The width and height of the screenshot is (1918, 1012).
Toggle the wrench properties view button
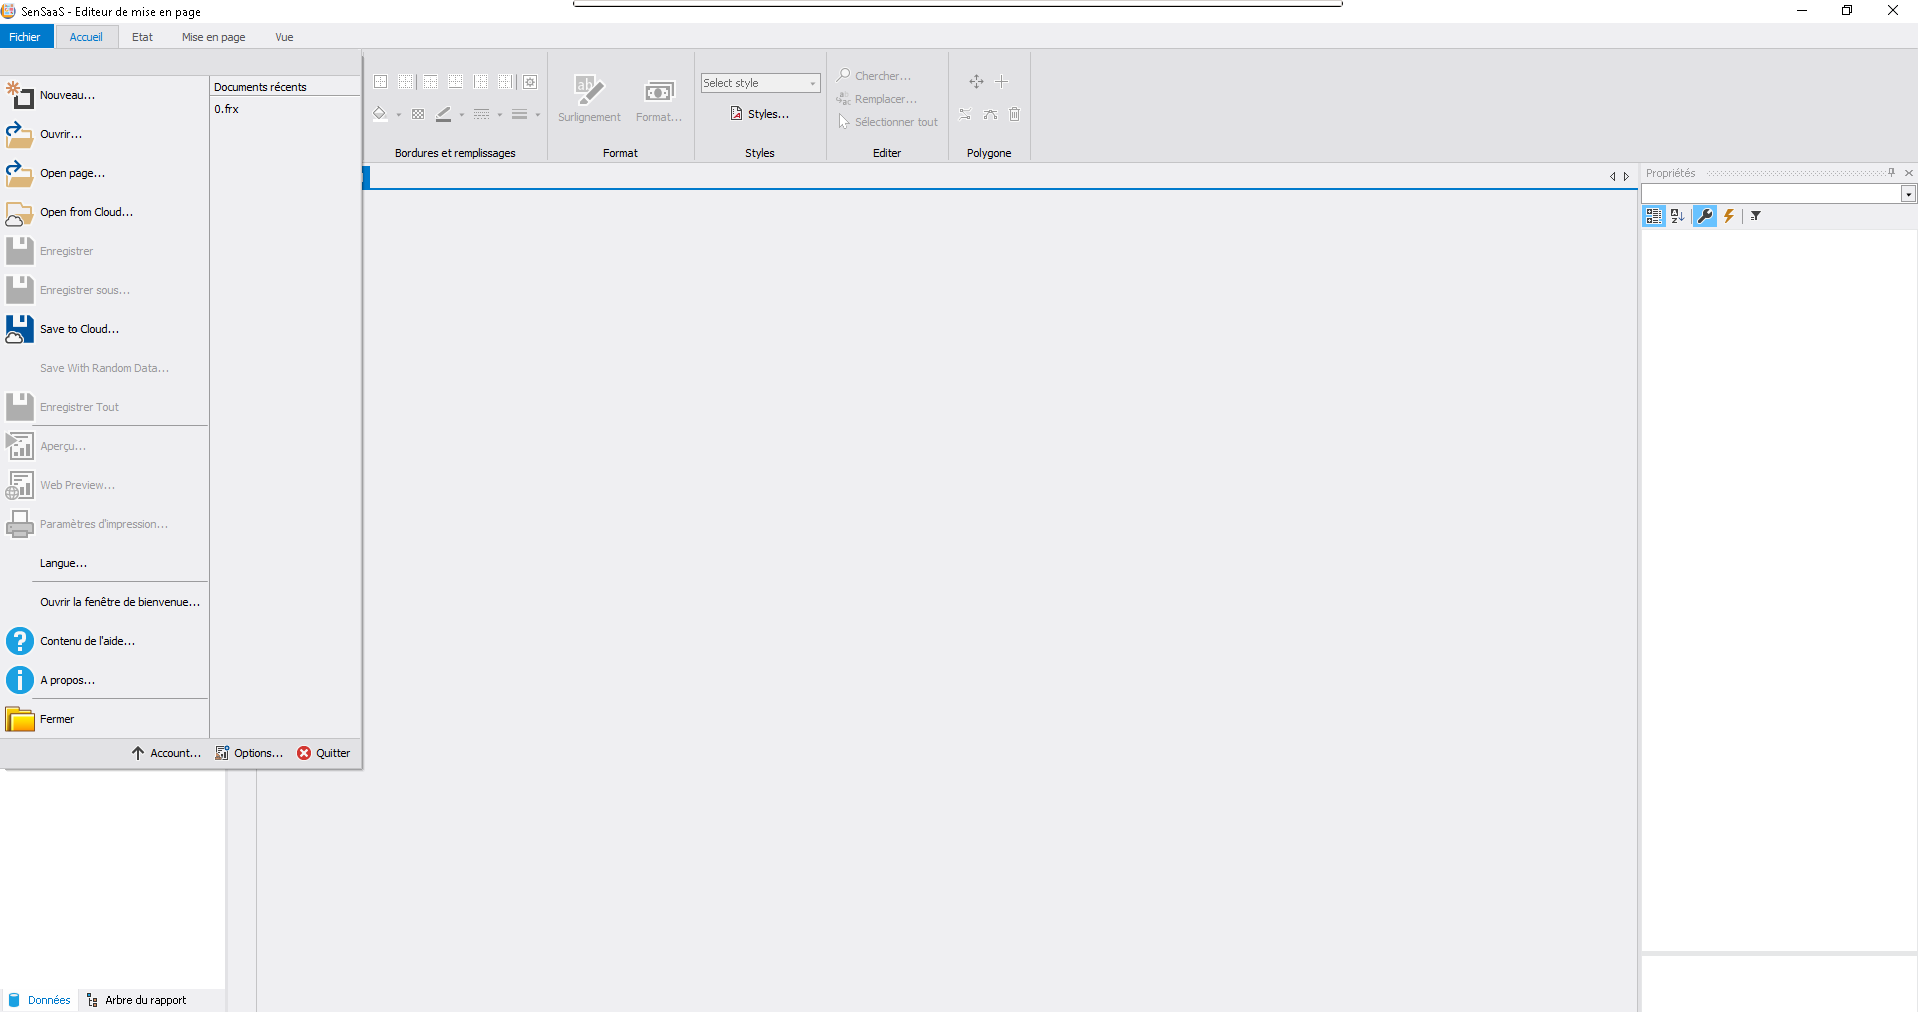1705,216
